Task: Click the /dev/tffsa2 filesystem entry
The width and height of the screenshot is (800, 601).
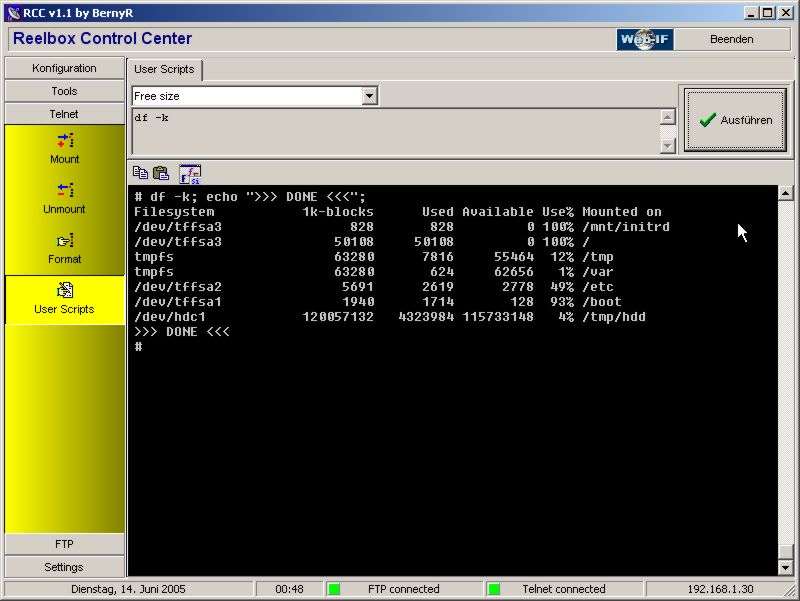Action: pos(178,287)
